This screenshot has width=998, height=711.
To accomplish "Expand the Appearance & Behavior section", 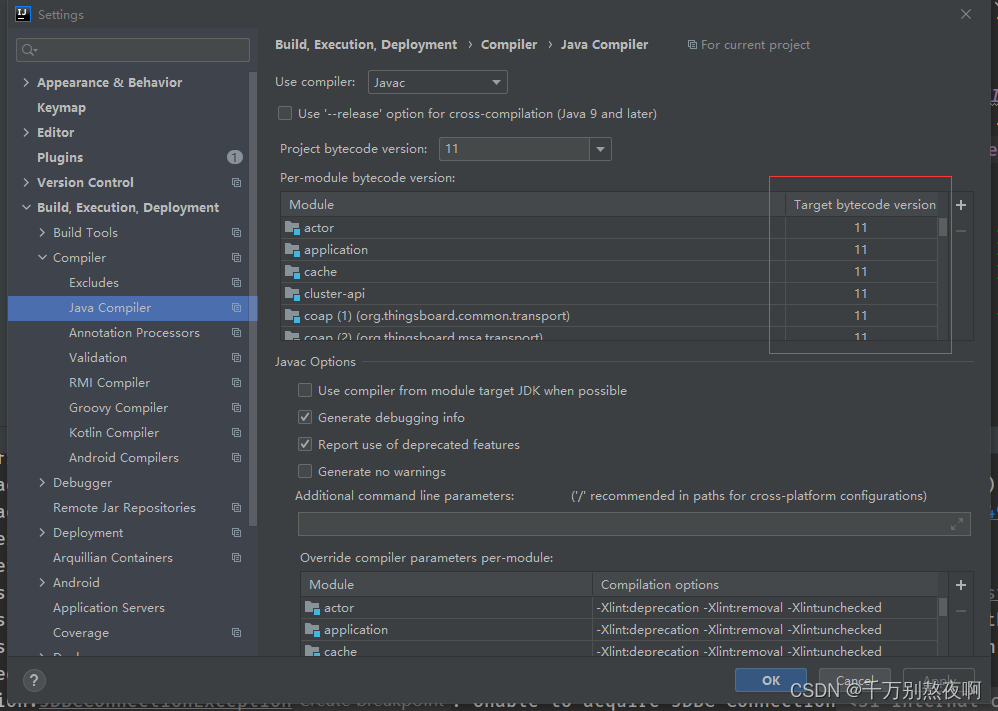I will point(26,82).
